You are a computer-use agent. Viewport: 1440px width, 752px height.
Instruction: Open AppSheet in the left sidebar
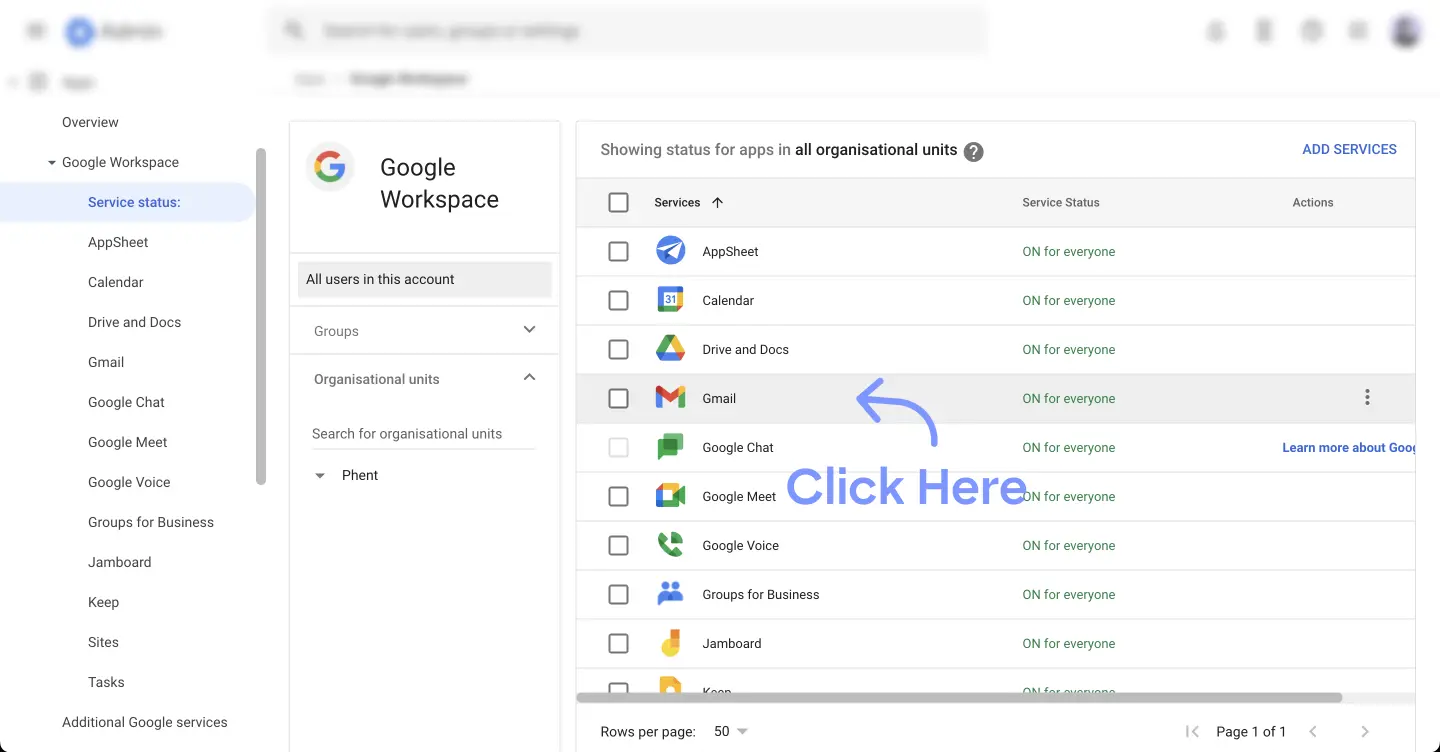tap(118, 242)
